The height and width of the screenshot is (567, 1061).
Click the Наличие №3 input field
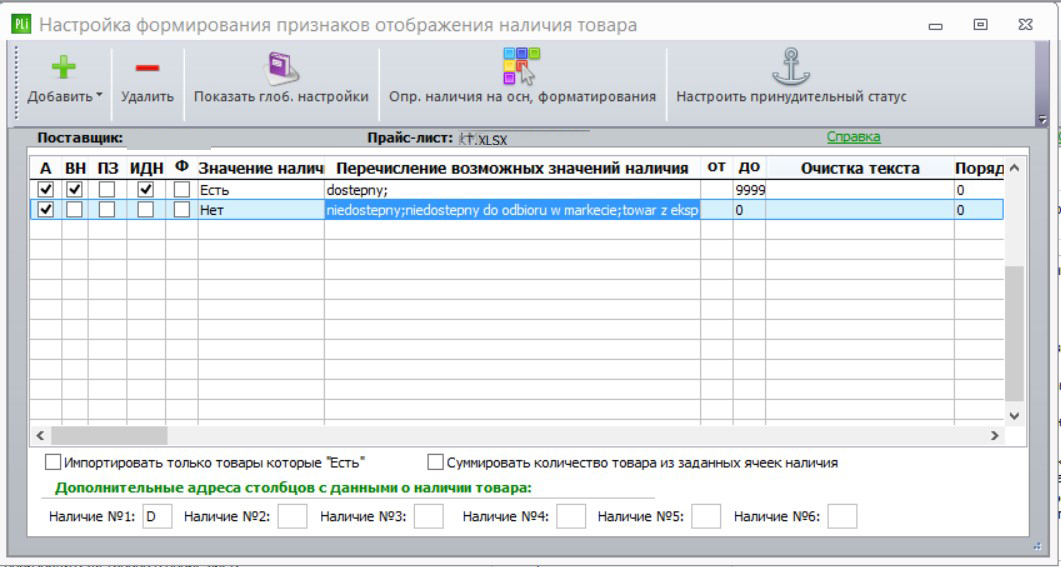(x=429, y=516)
